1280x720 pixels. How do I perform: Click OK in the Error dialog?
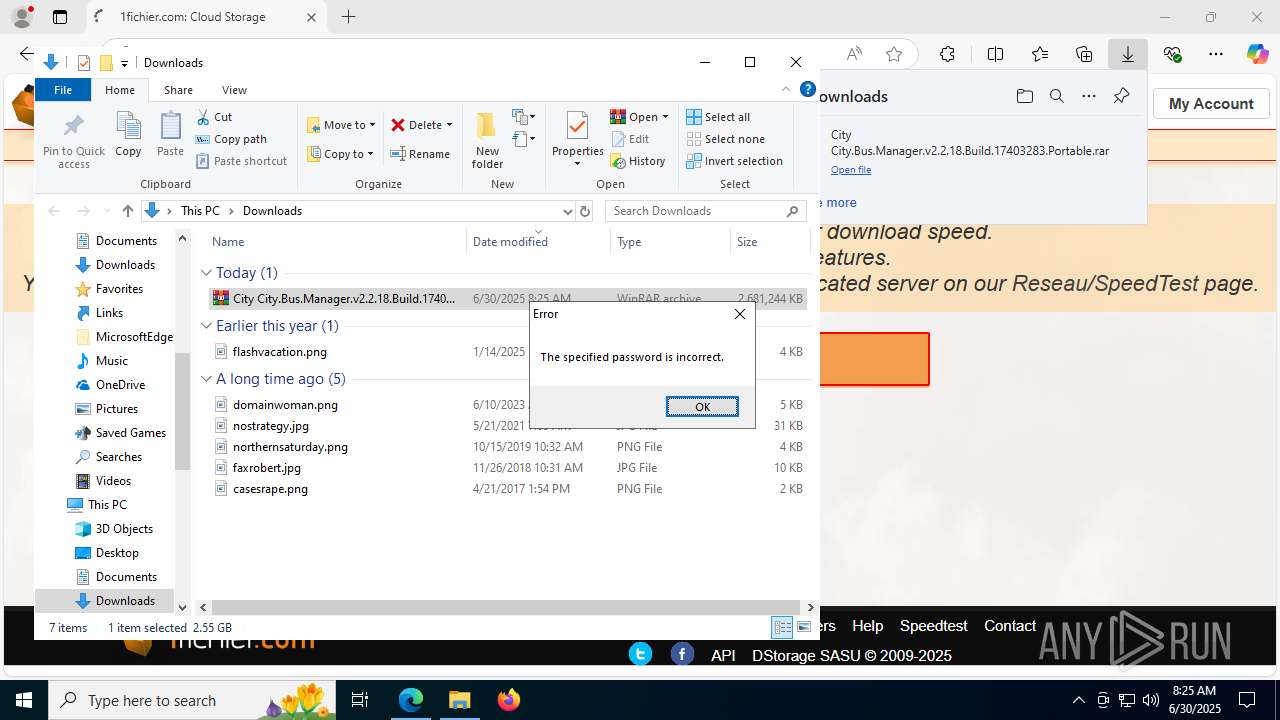(x=702, y=406)
